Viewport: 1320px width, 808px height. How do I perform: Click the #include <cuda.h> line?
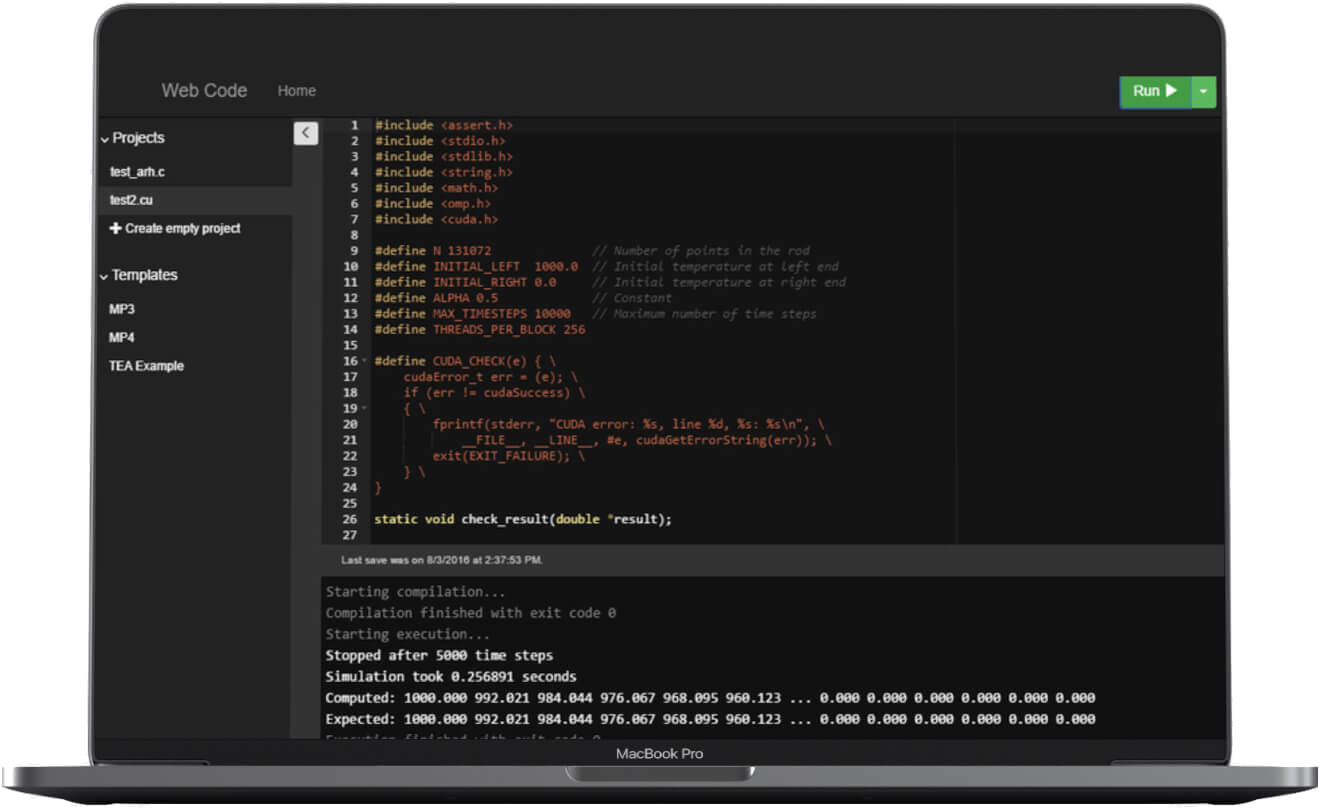point(435,219)
